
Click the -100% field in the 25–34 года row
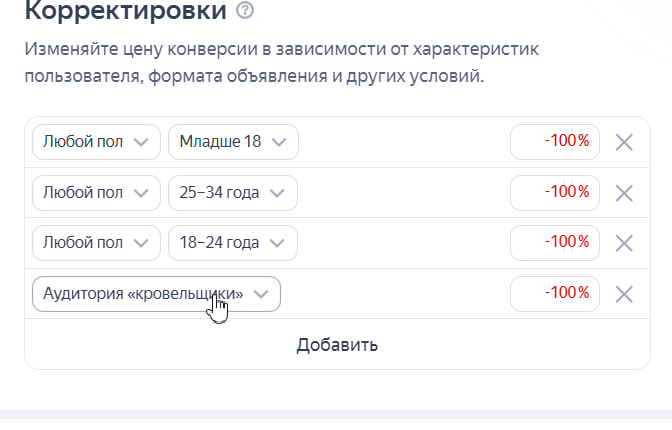(x=555, y=193)
